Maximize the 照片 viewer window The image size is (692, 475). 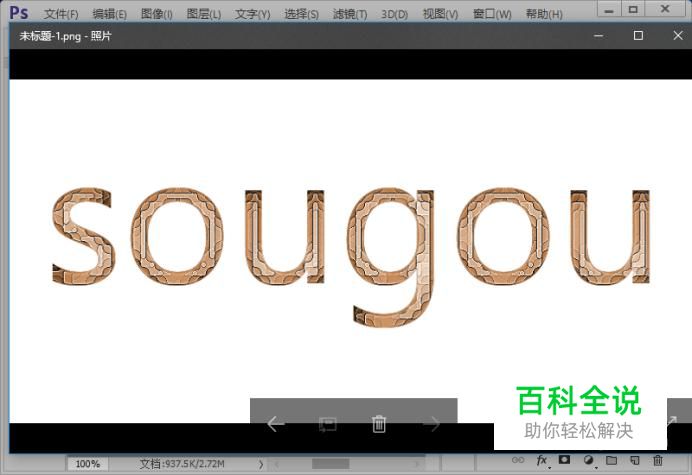tap(638, 36)
